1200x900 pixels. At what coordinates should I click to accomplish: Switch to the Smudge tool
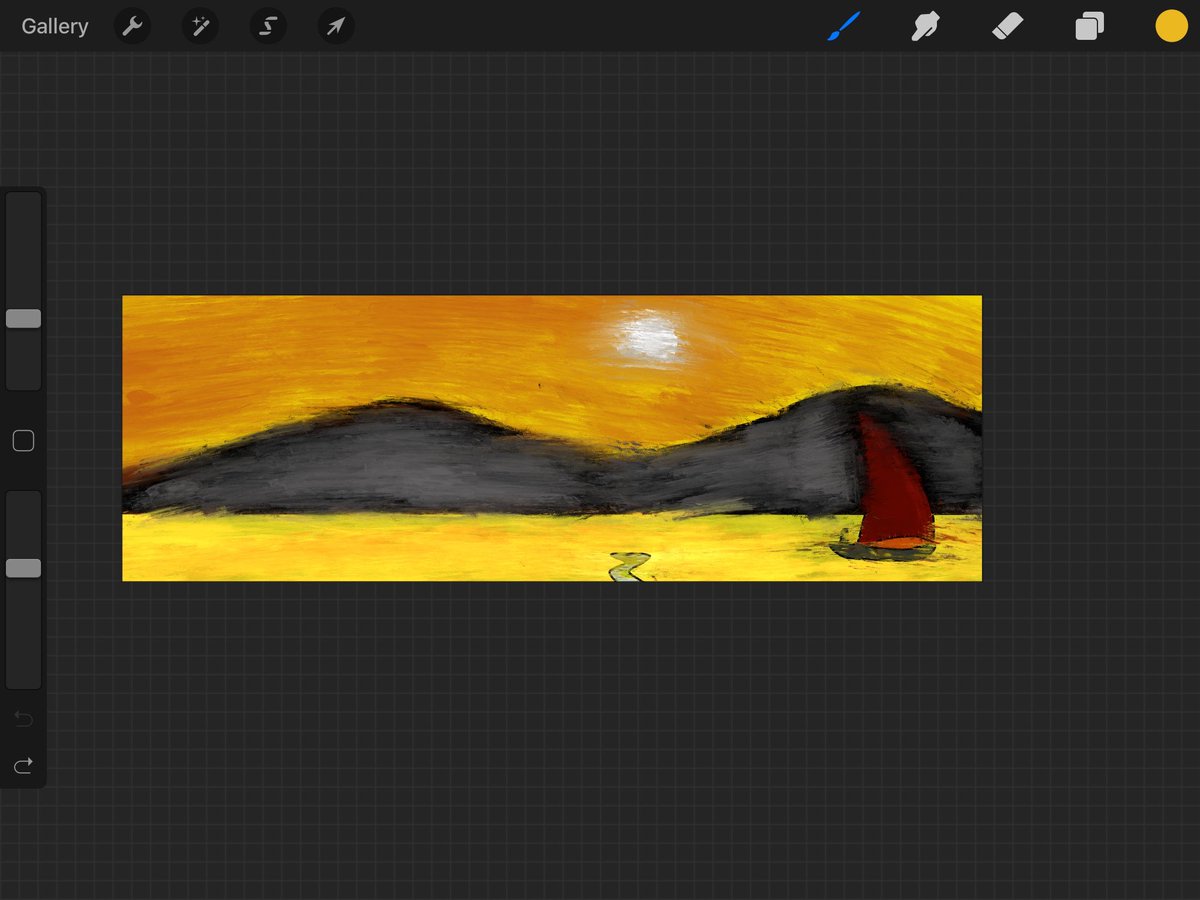click(x=925, y=26)
